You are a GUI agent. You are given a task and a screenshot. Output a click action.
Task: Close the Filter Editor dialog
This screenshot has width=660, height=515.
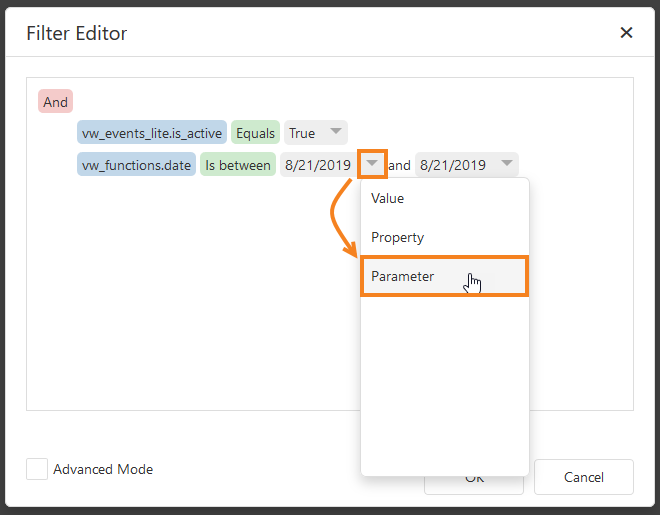pos(626,32)
